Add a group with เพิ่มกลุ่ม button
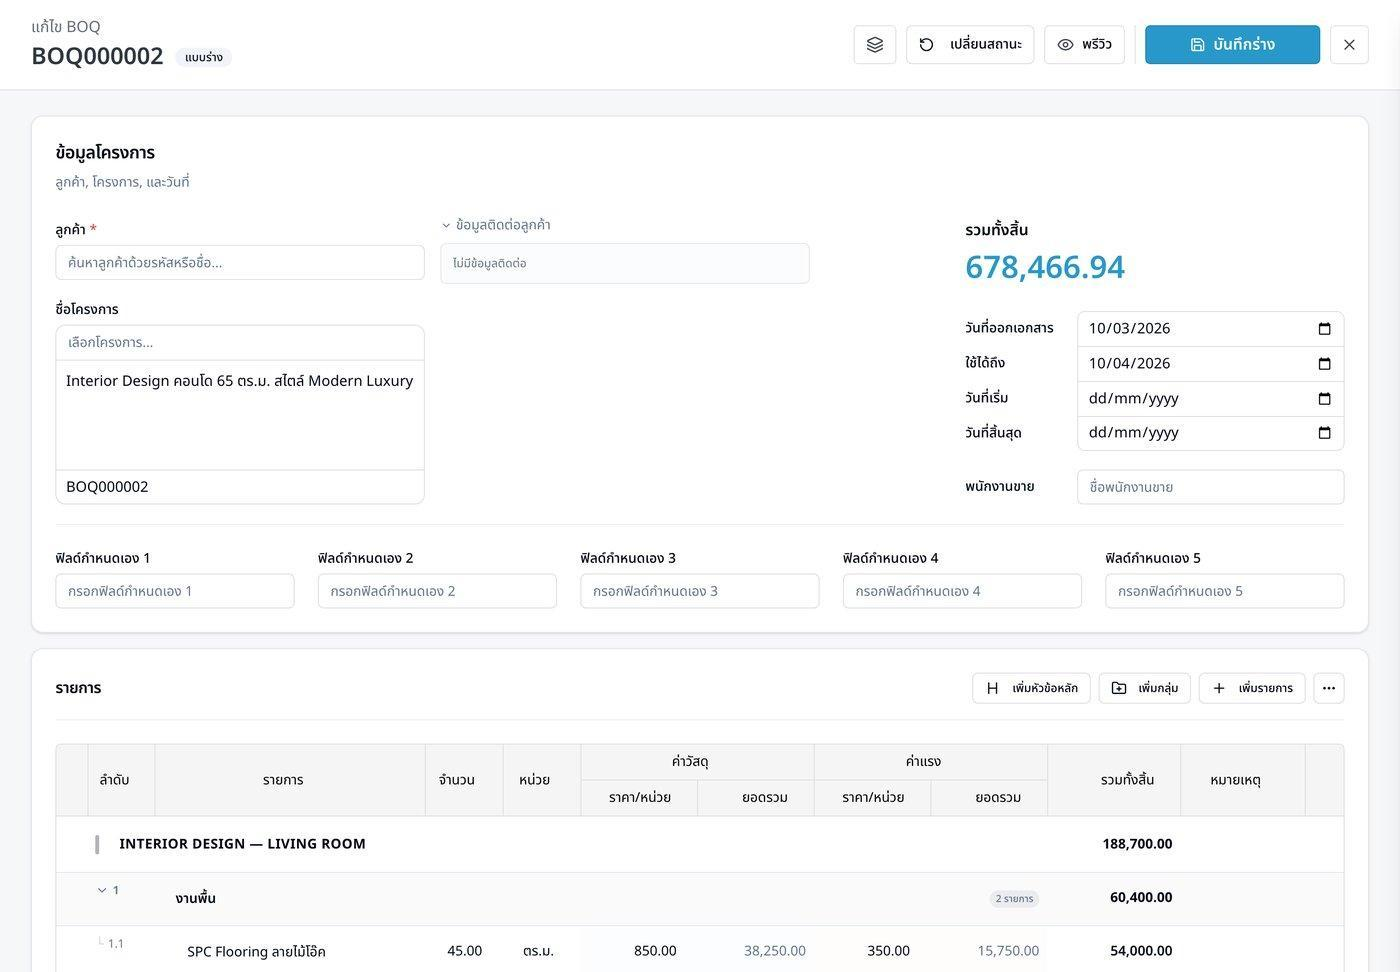The image size is (1400, 972). tap(1144, 688)
